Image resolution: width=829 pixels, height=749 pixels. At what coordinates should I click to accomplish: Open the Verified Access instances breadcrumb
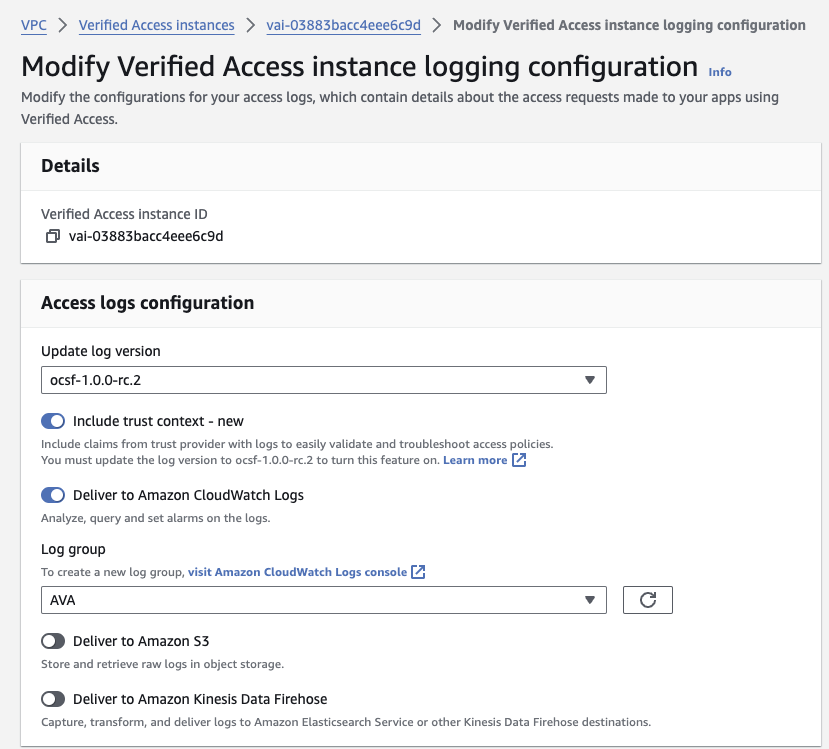coord(156,25)
